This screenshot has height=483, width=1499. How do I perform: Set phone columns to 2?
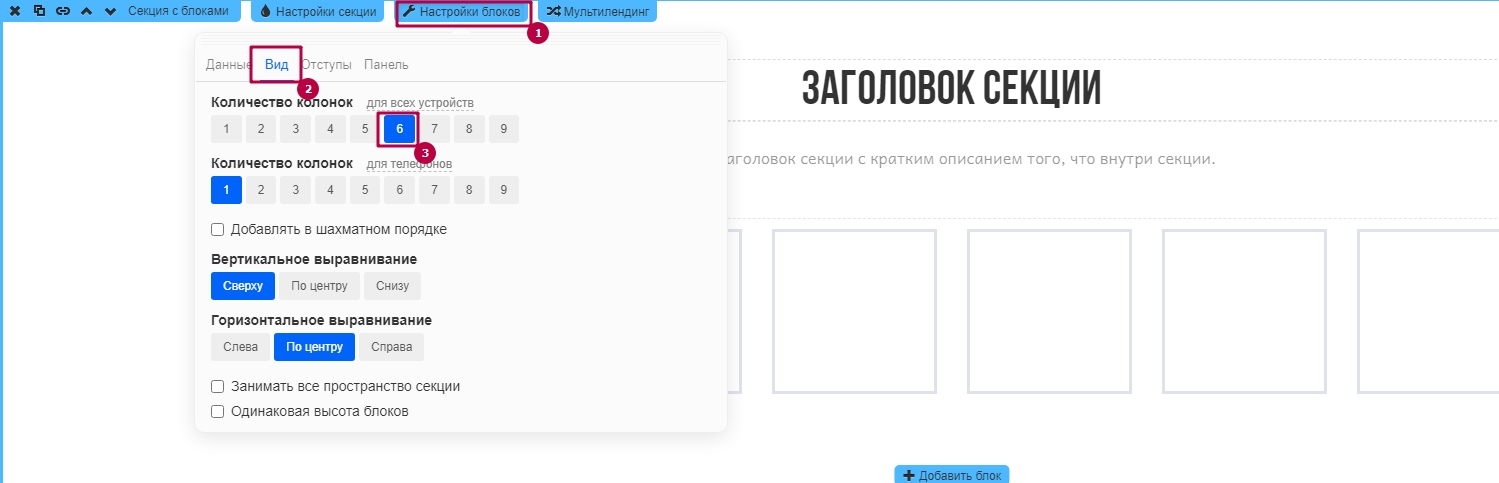[x=261, y=190]
